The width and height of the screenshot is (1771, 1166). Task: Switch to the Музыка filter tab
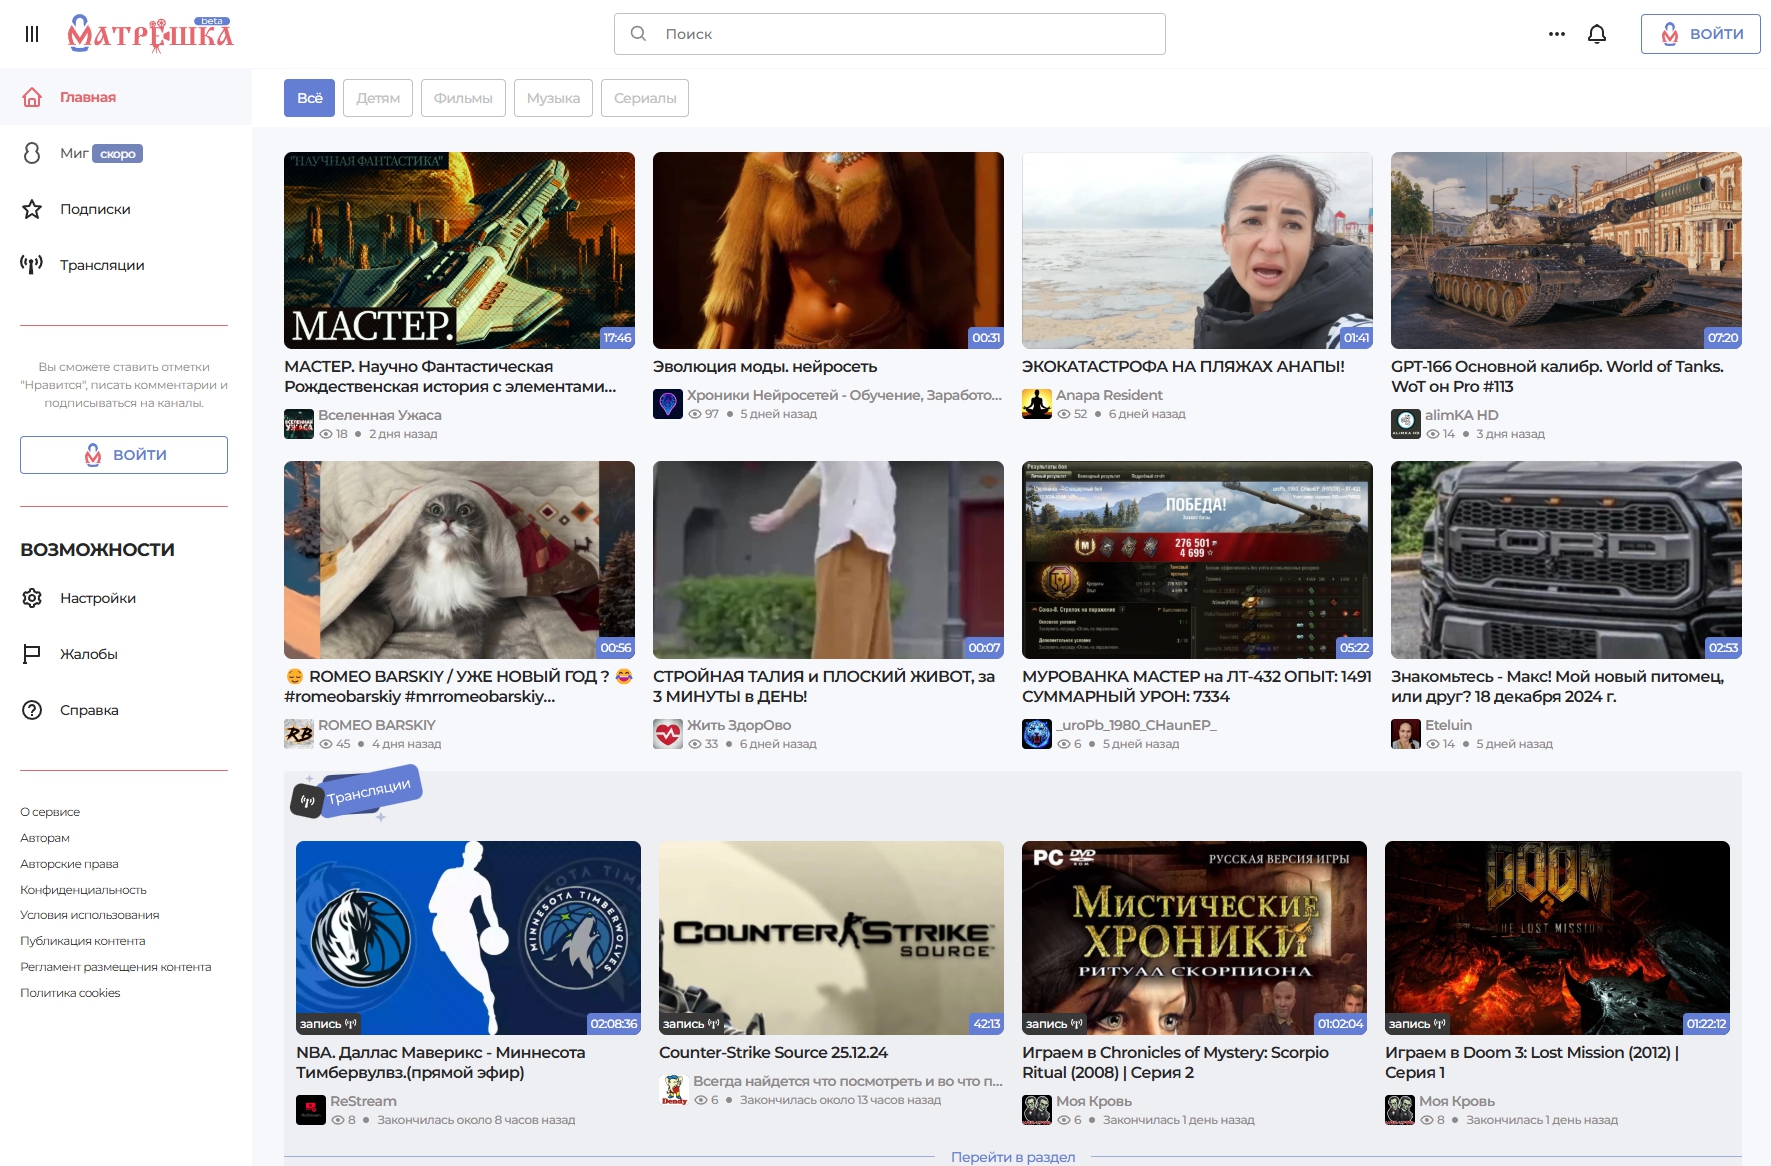(553, 98)
